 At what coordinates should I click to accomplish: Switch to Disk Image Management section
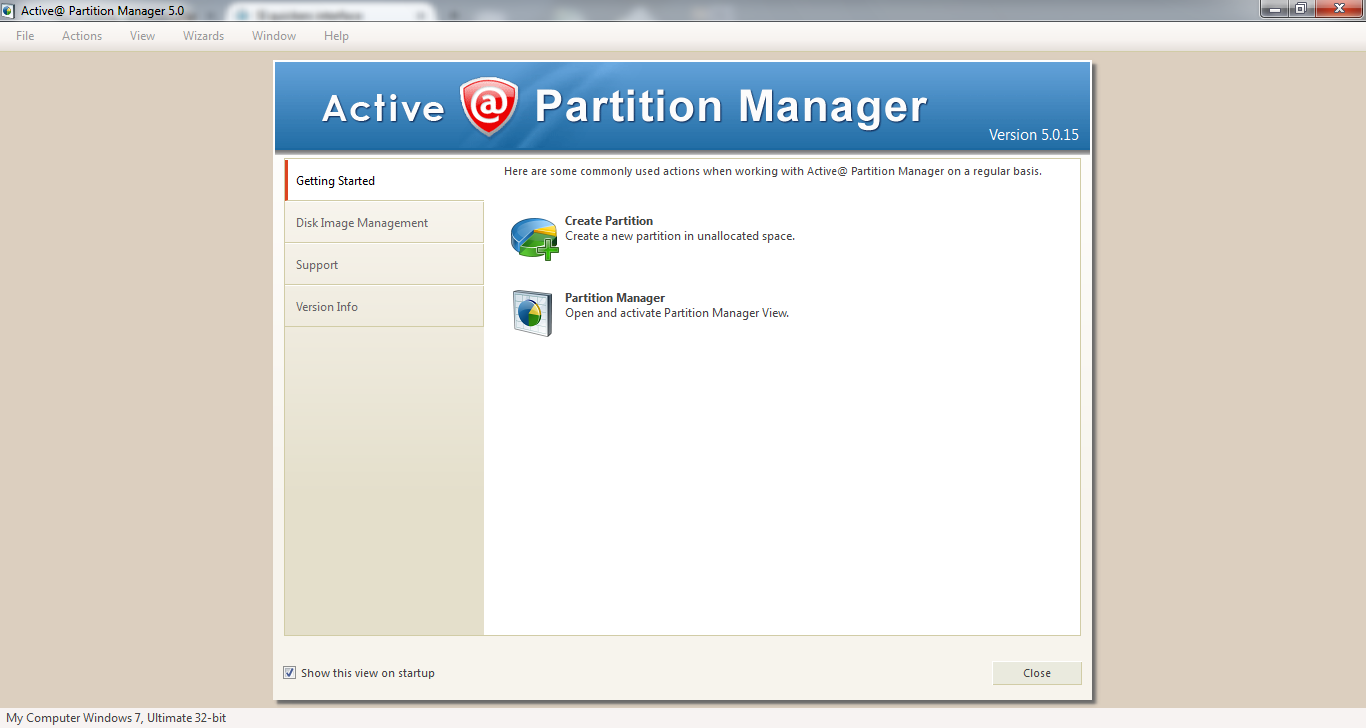pos(361,222)
